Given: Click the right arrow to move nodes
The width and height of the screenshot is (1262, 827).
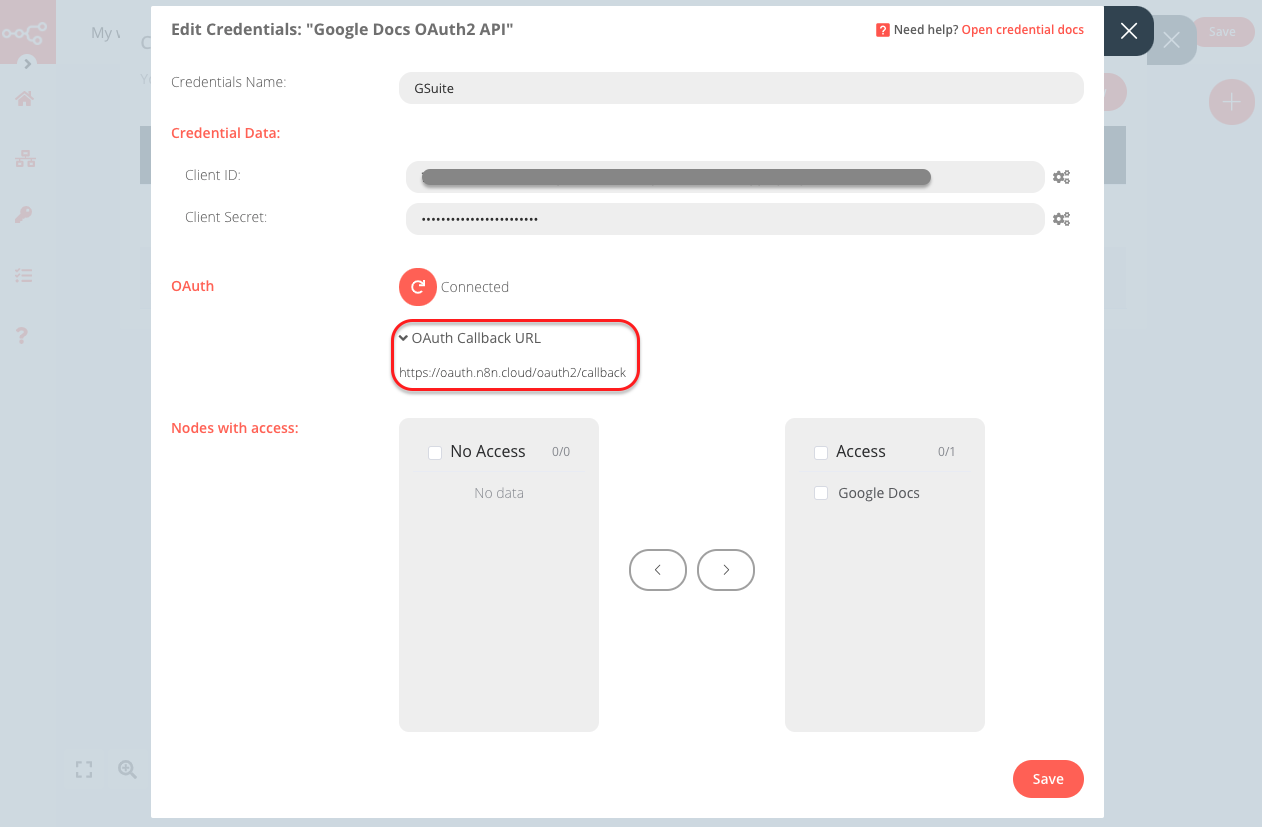Looking at the screenshot, I should tap(726, 569).
